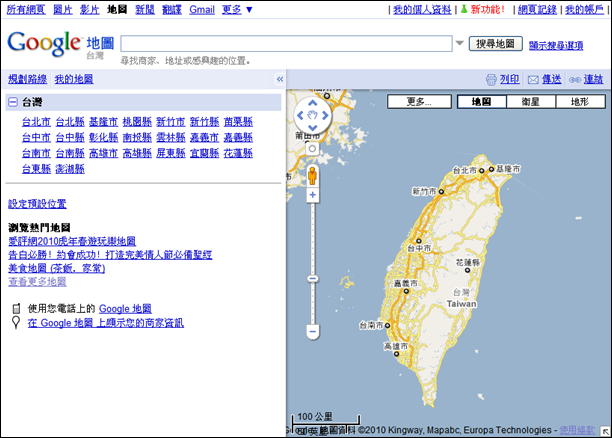Pan the map right with arrow control
This screenshot has height=438, width=612.
(325, 116)
